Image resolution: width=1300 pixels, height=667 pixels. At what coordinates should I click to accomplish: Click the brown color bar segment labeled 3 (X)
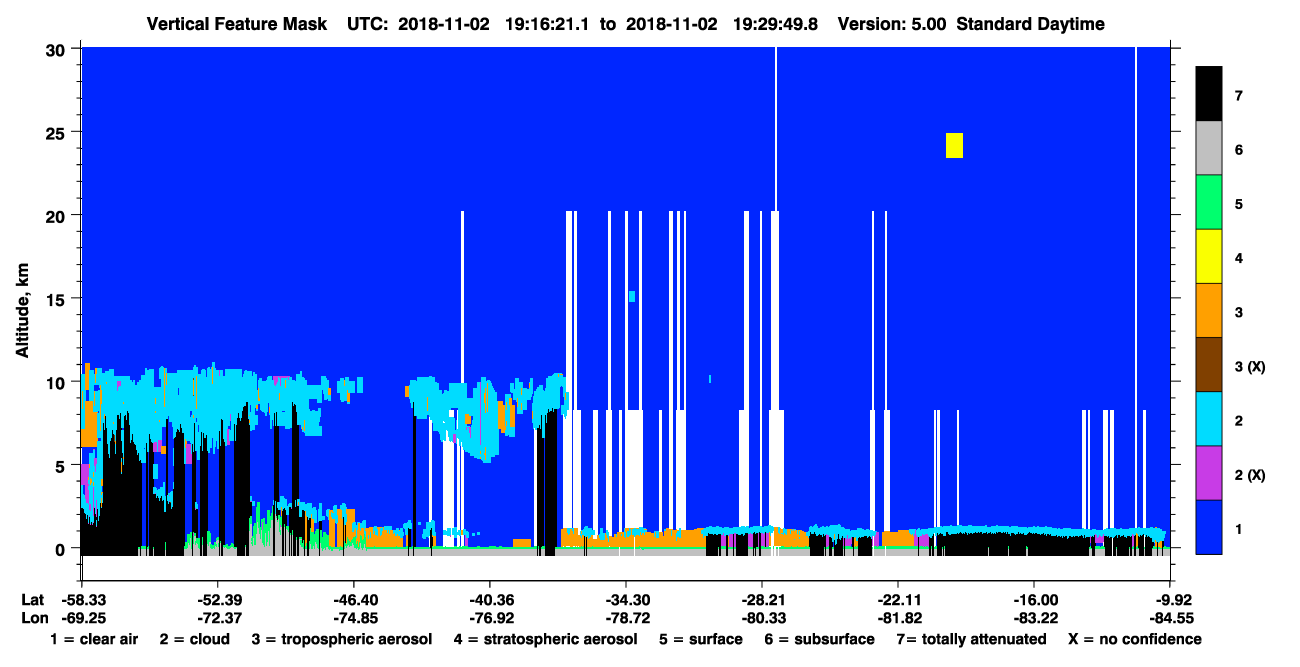click(x=1209, y=365)
